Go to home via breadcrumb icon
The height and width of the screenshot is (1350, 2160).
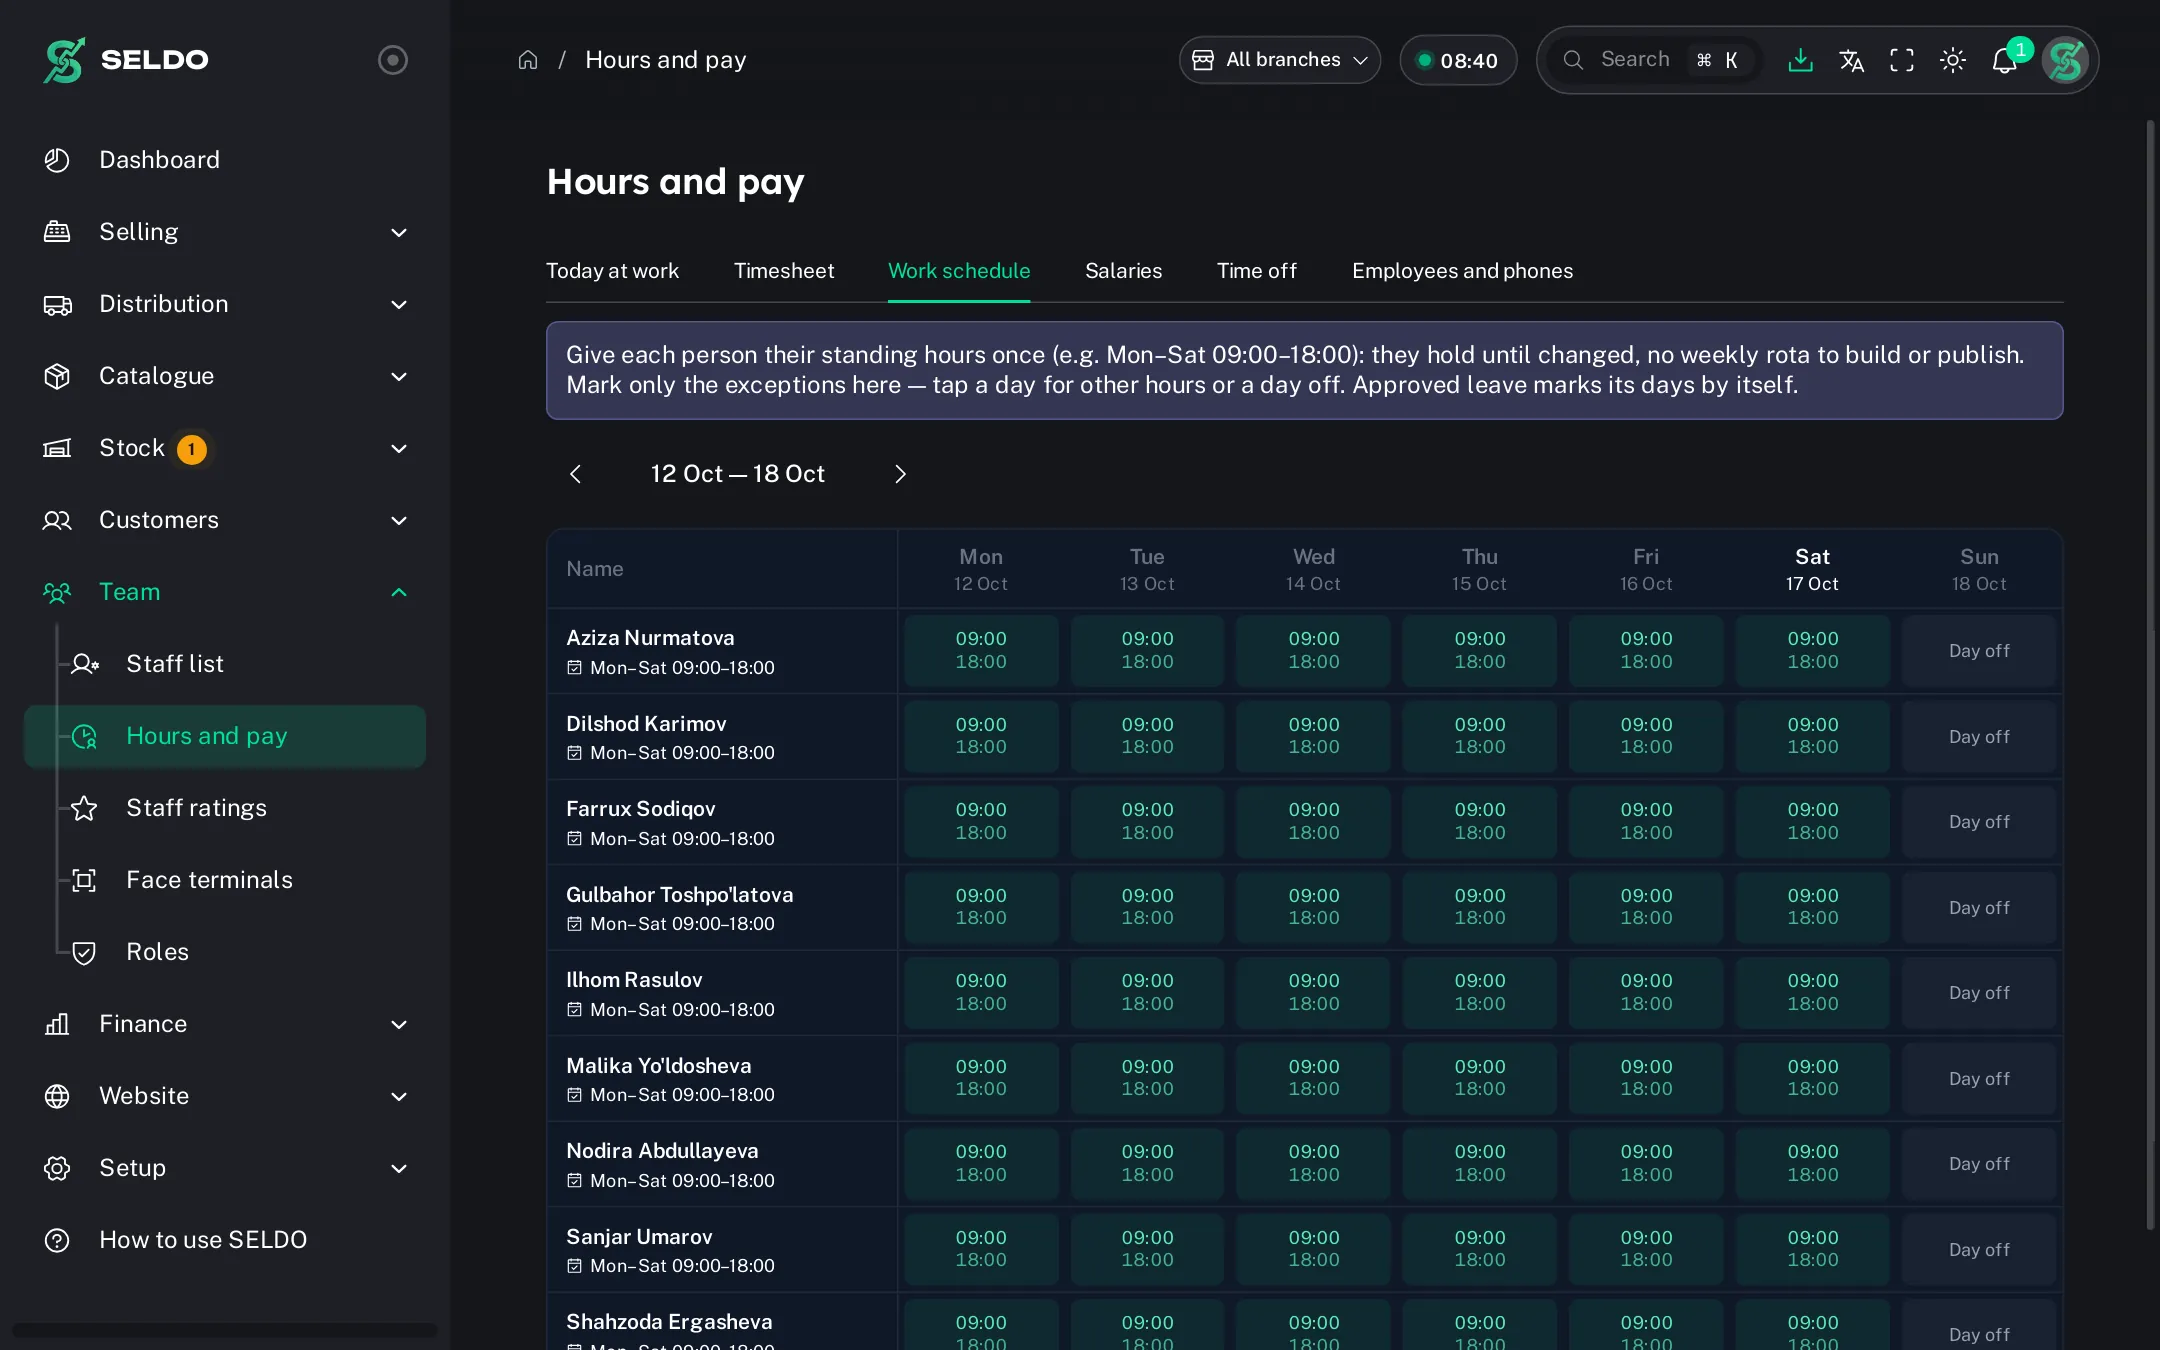point(528,60)
